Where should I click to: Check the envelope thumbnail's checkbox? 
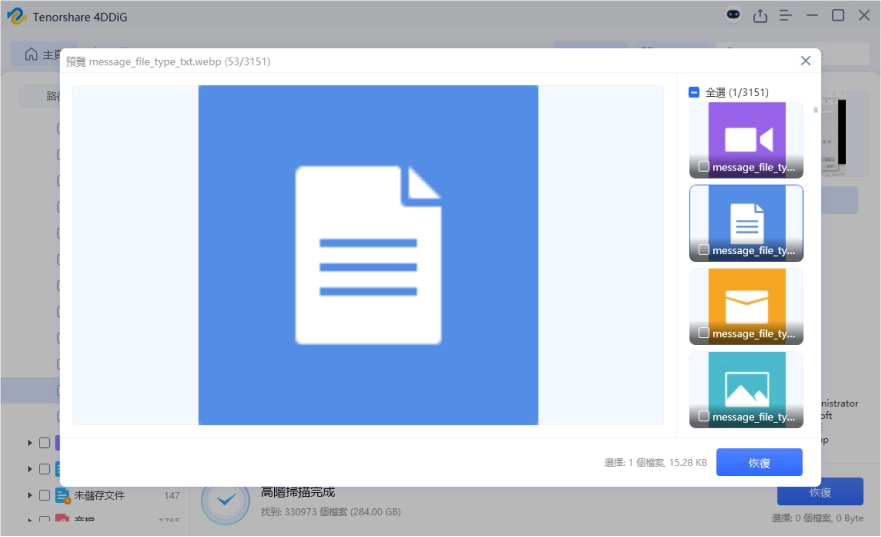[703, 333]
